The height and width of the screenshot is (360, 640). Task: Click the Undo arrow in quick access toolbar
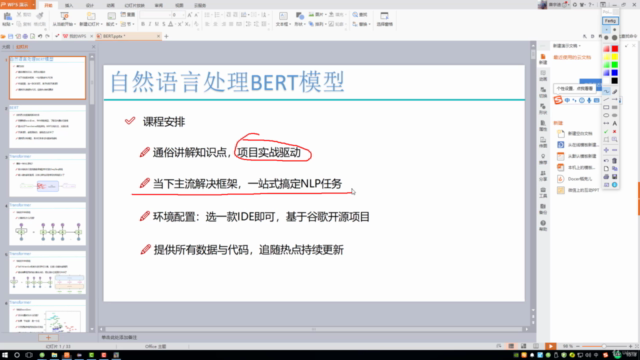(x=40, y=36)
